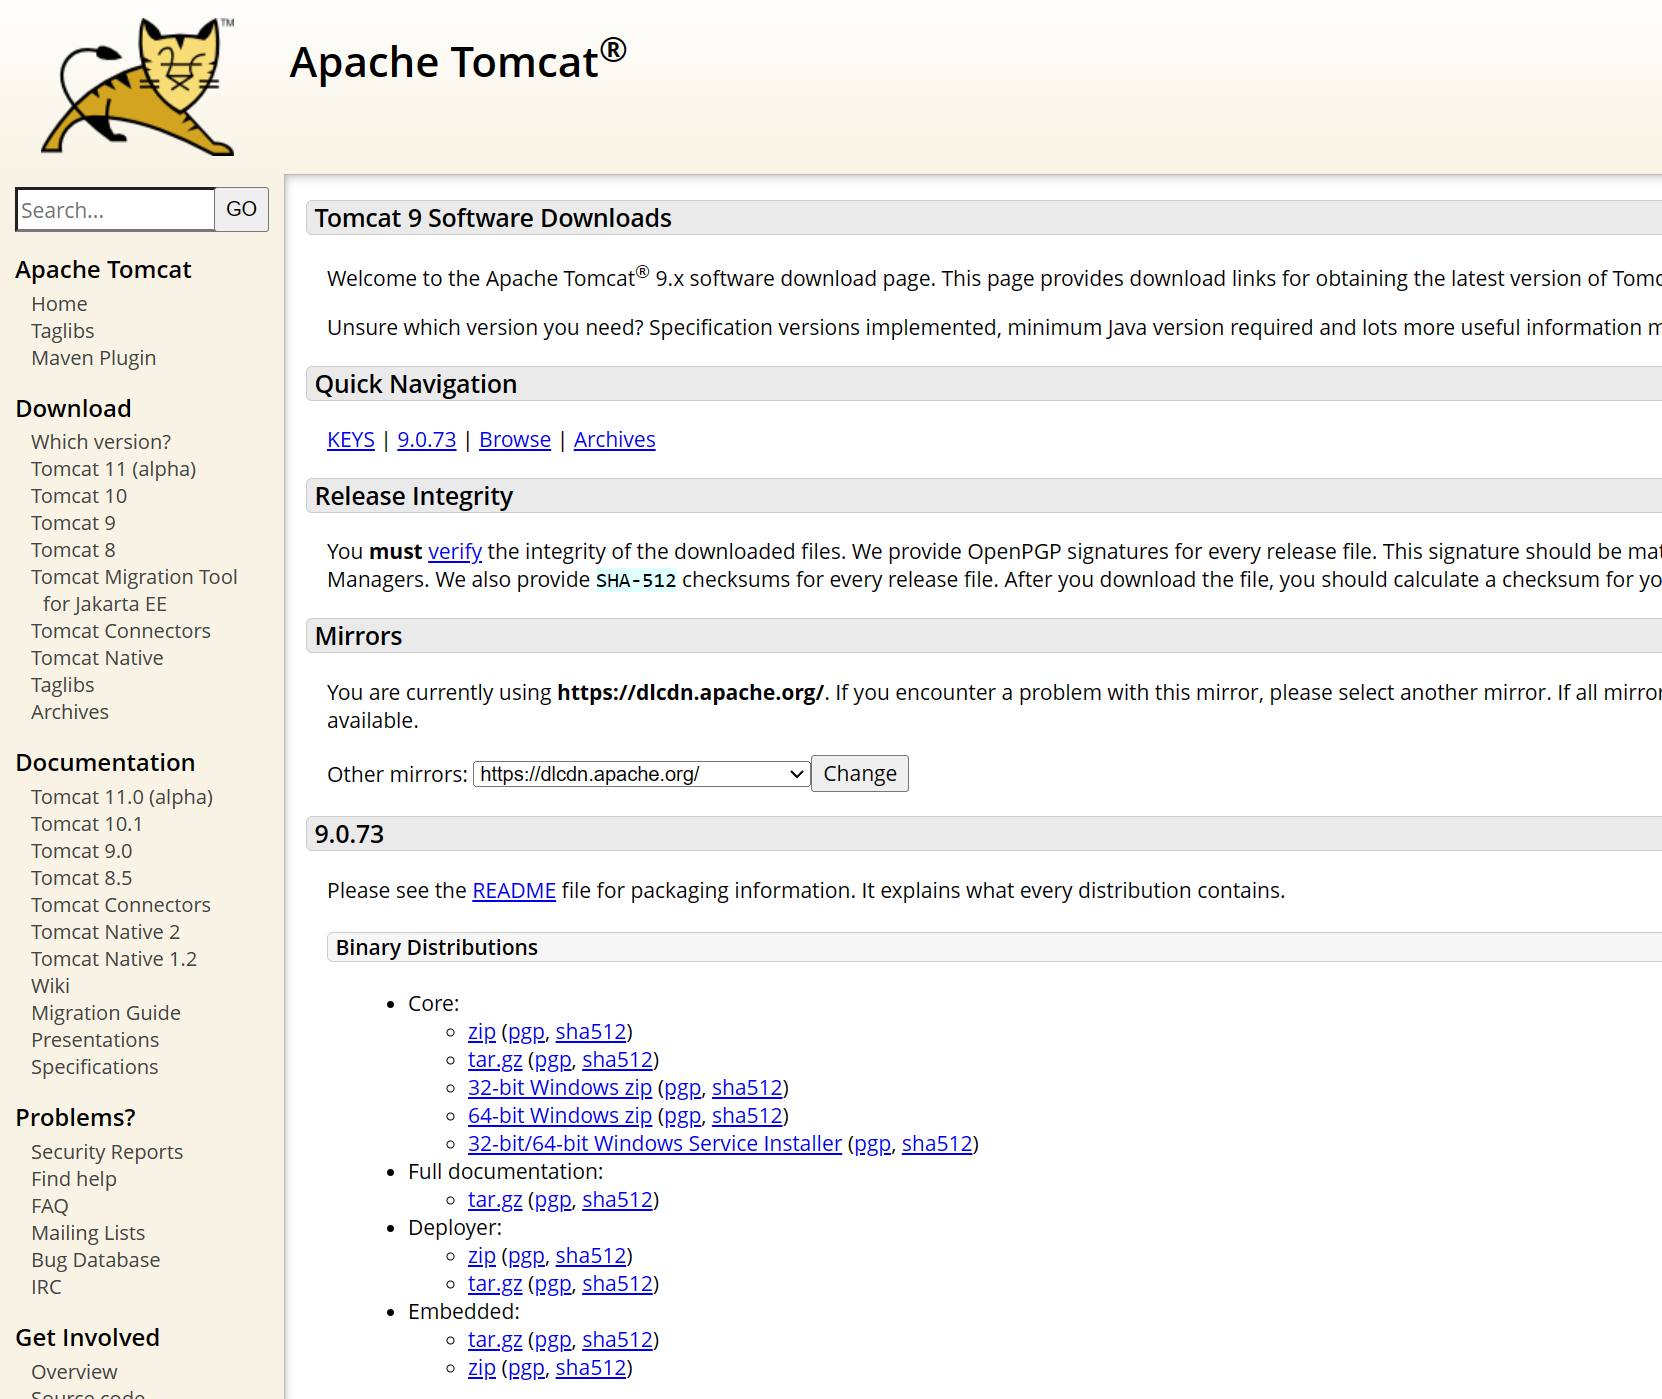Download the Core tar.gz
Screen dimensions: 1662x1399
tap(495, 1060)
